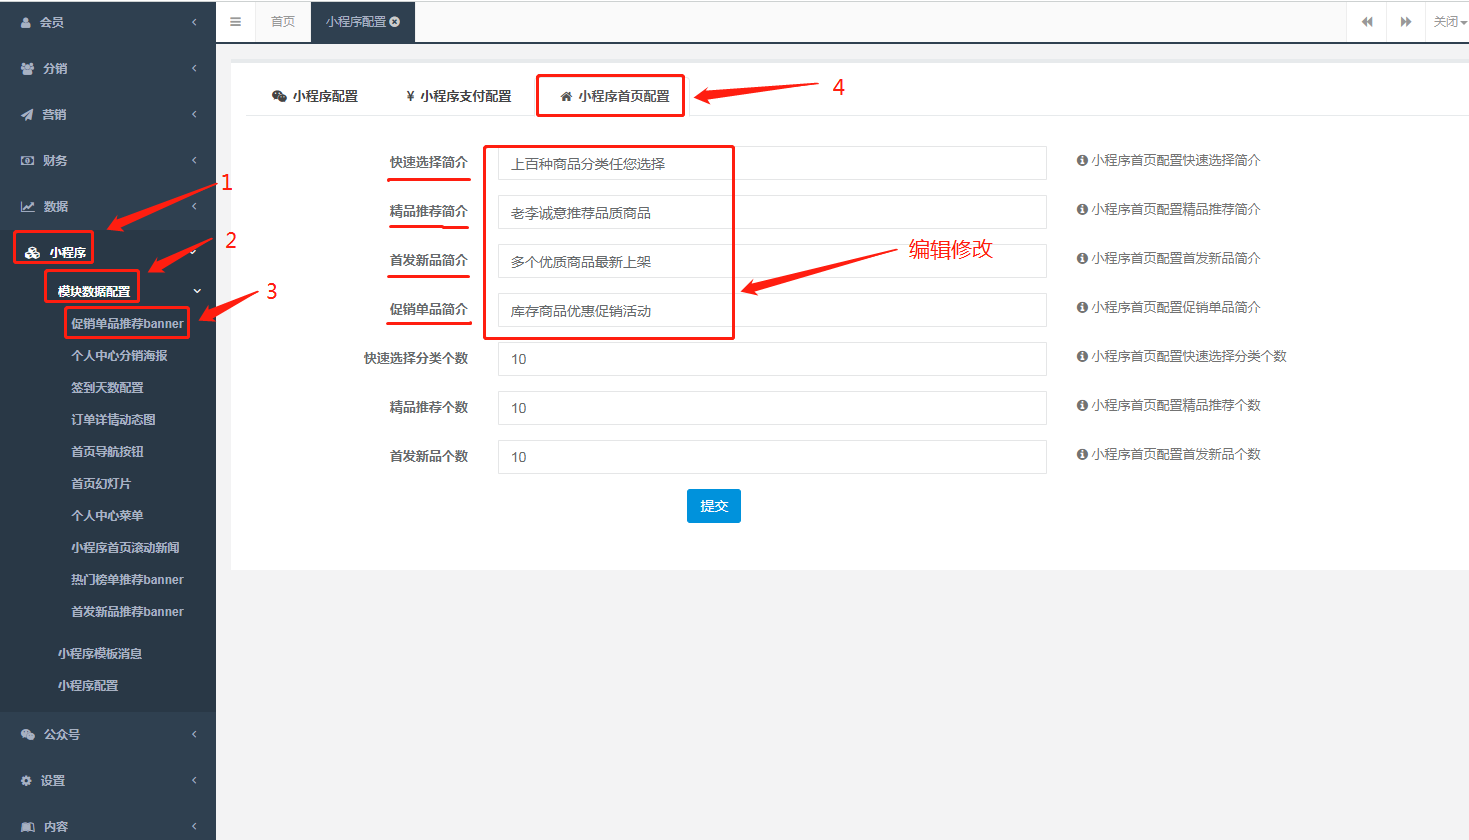Collapse the 模块数据配置 submenu chevron
1469x840 pixels.
tap(197, 291)
